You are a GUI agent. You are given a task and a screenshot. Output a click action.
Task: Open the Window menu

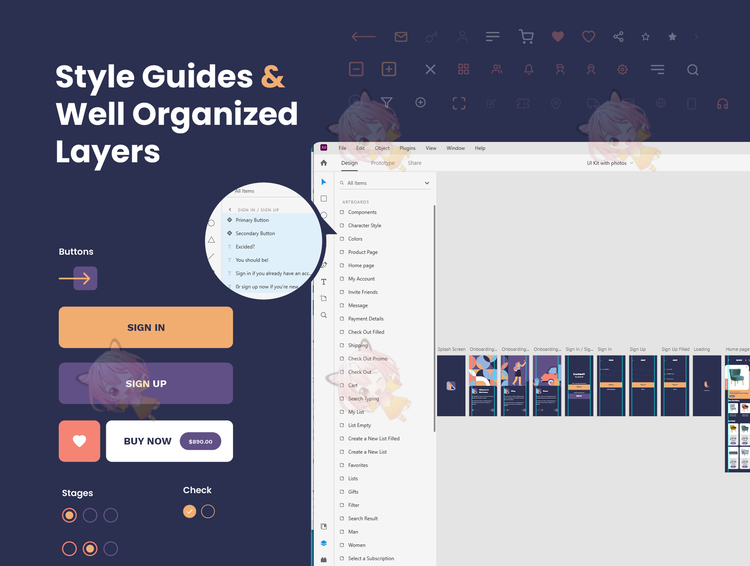[x=455, y=148]
